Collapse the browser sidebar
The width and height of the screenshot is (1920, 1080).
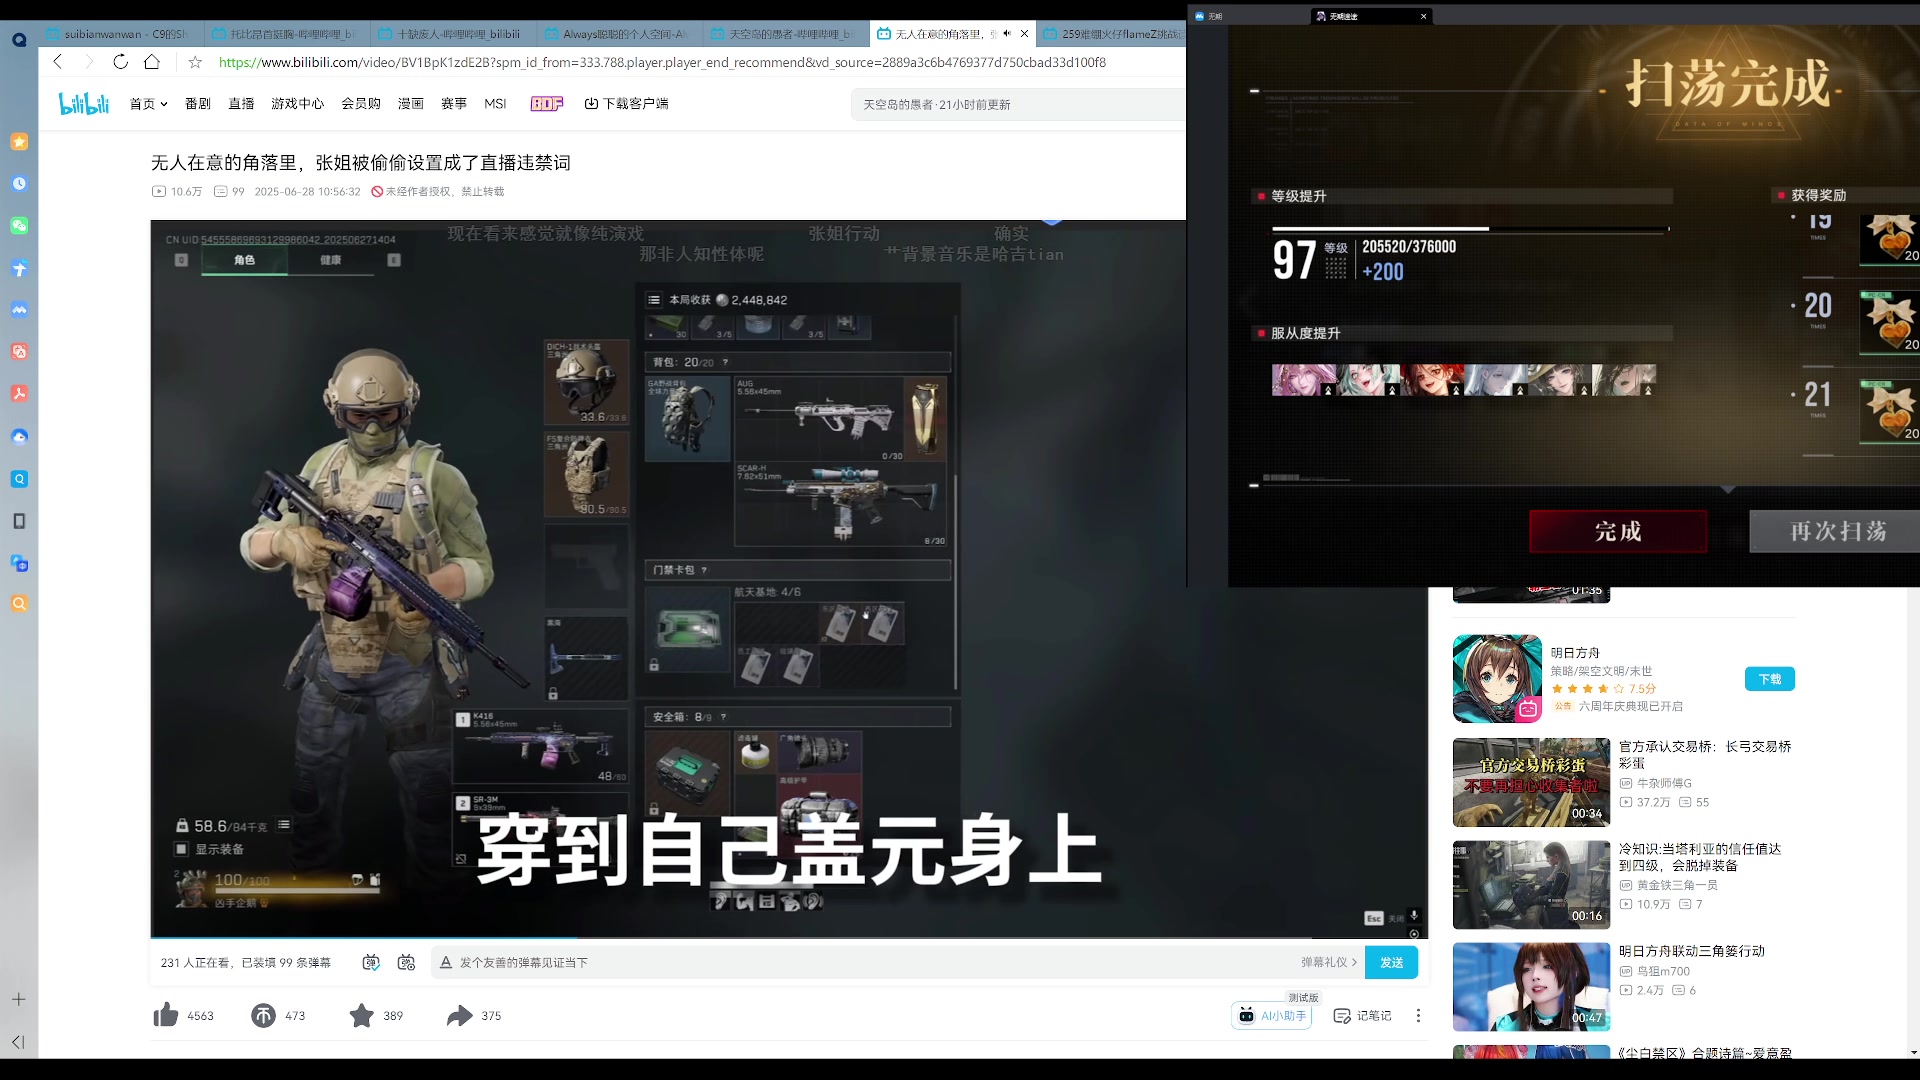tap(18, 1042)
